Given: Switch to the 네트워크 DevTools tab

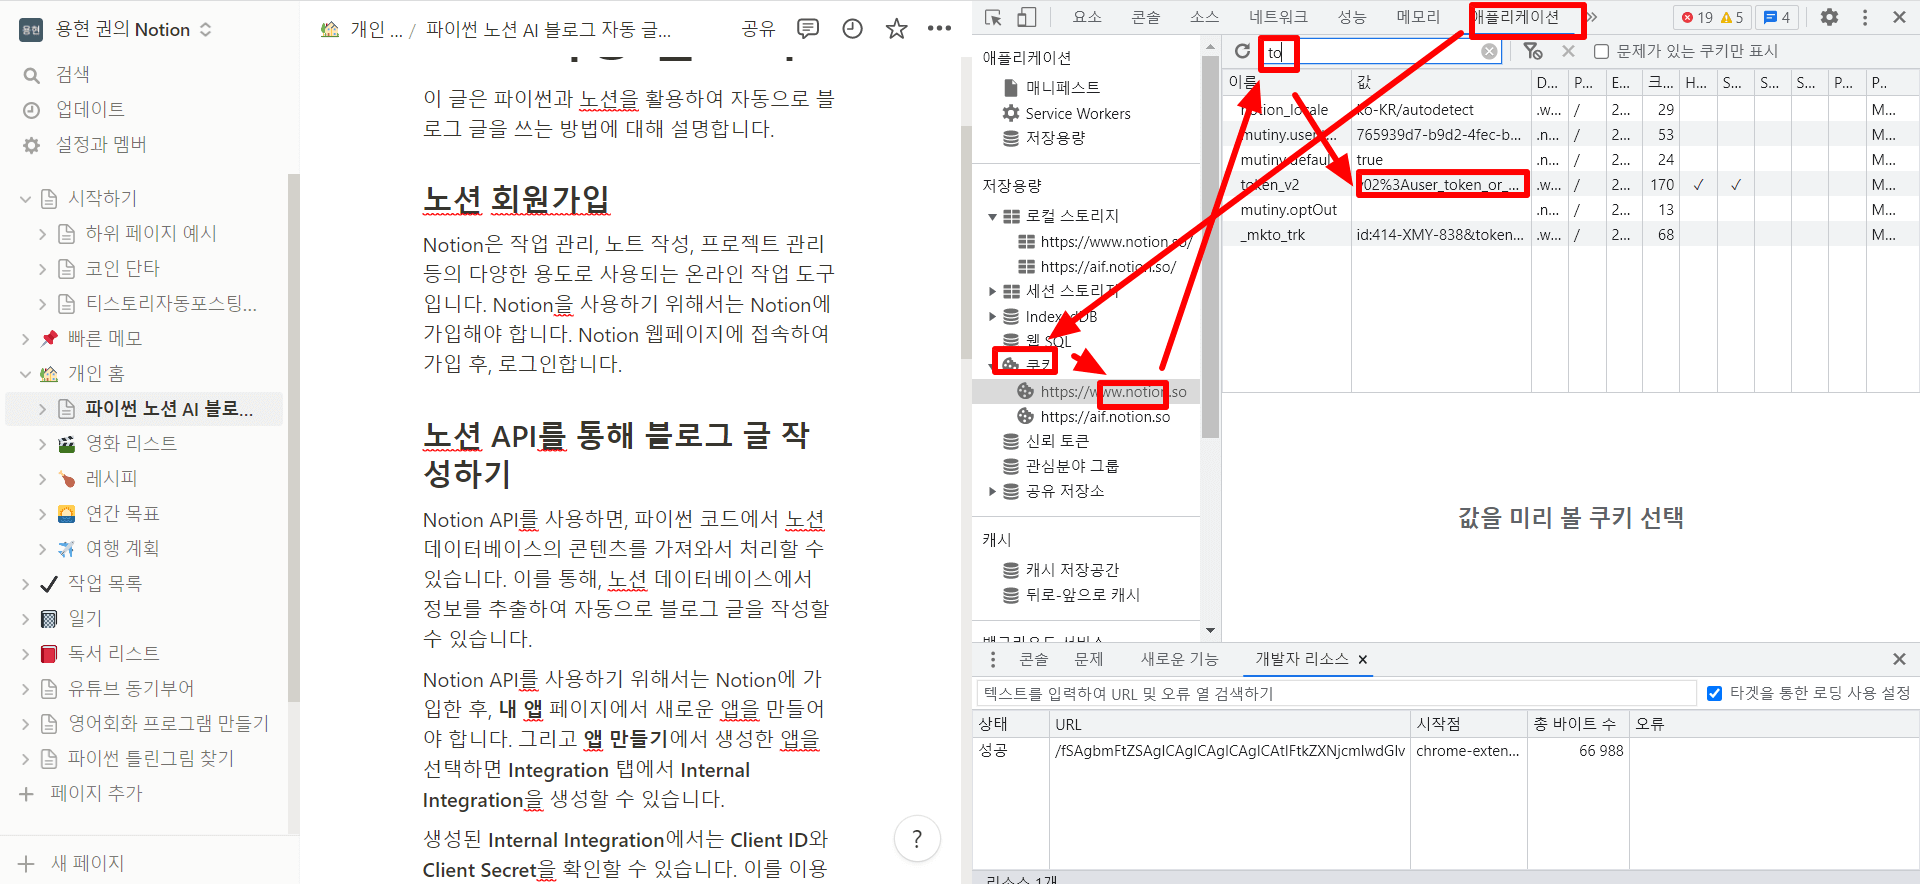Looking at the screenshot, I should click(x=1278, y=17).
